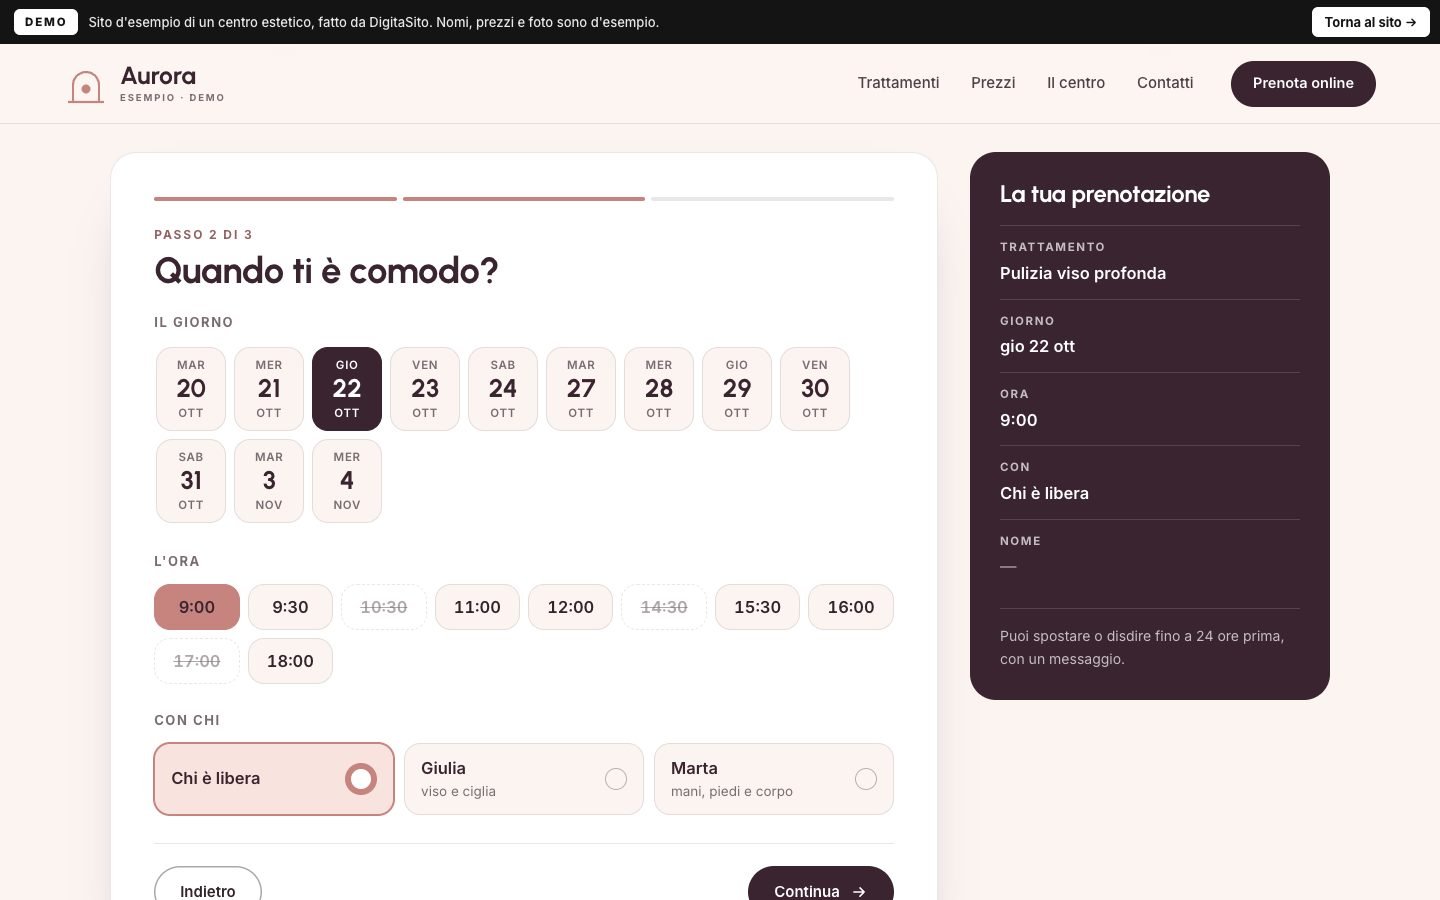The height and width of the screenshot is (900, 1440).
Task: Pick Friday 23 October
Action: coord(425,389)
